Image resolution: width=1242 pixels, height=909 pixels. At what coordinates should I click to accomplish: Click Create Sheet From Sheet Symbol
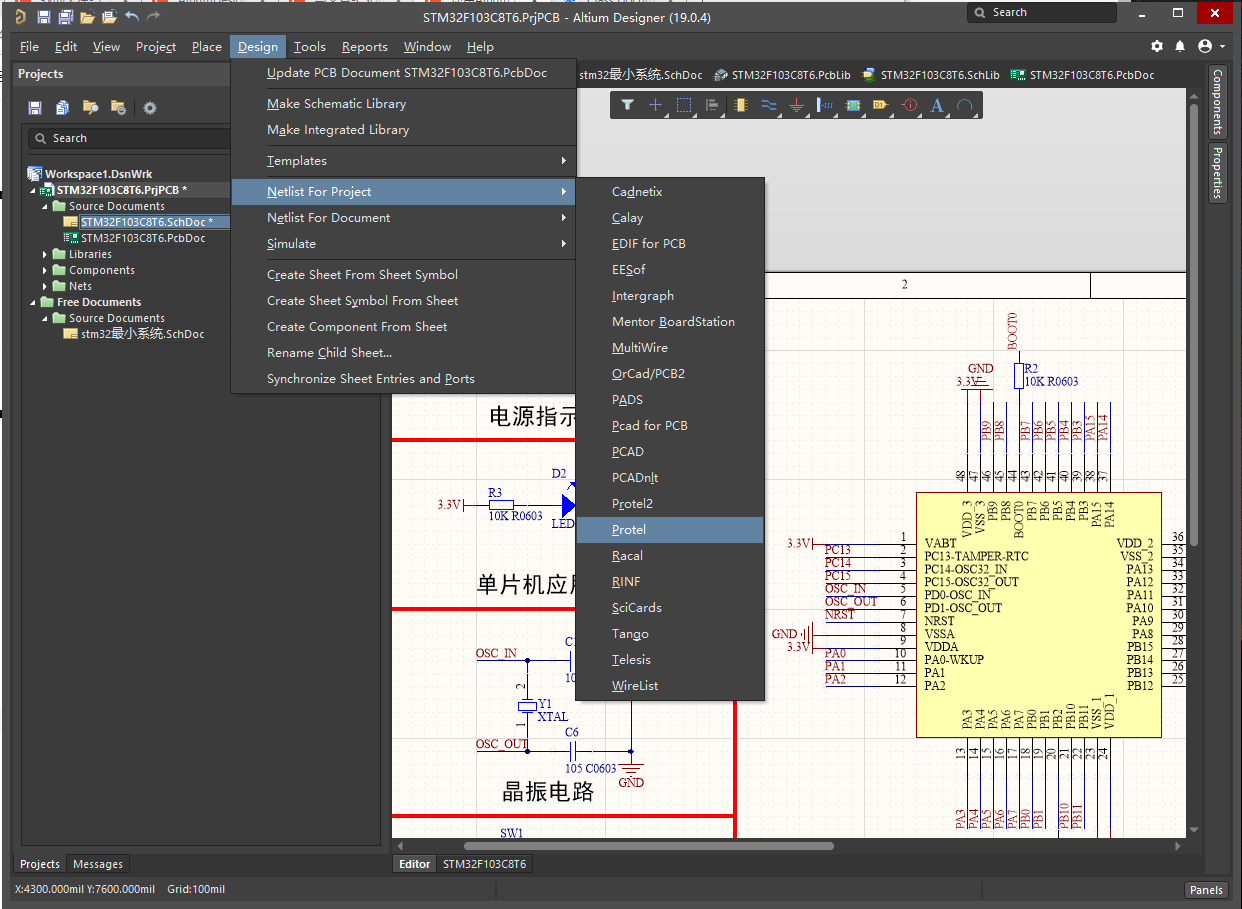tap(404, 275)
